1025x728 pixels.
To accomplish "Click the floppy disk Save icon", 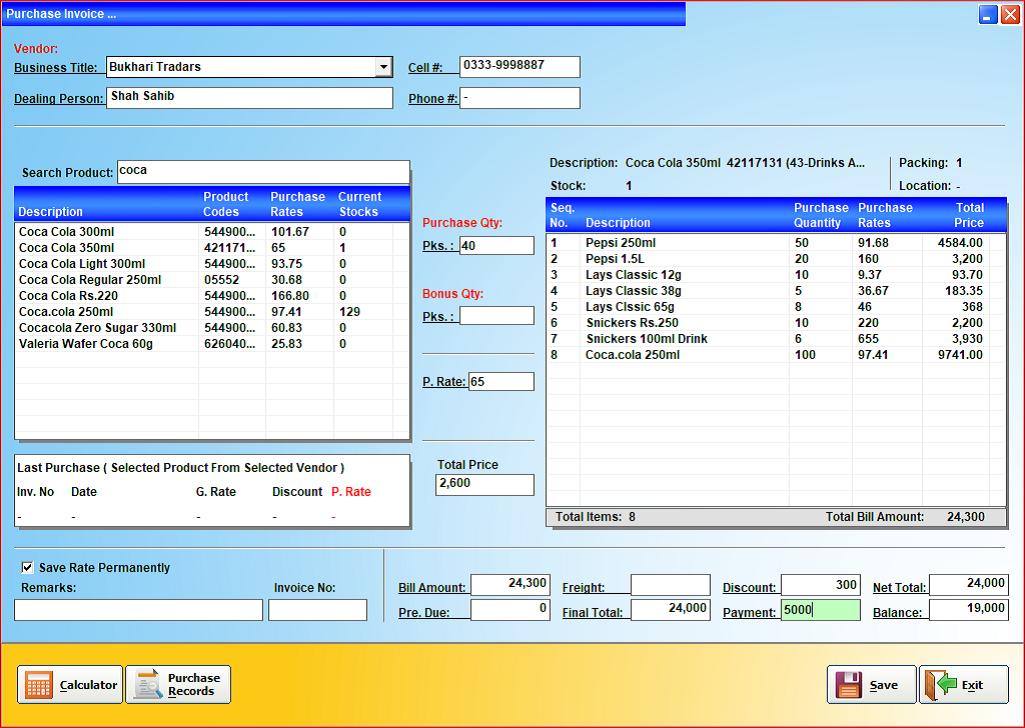I will pyautogui.click(x=849, y=685).
